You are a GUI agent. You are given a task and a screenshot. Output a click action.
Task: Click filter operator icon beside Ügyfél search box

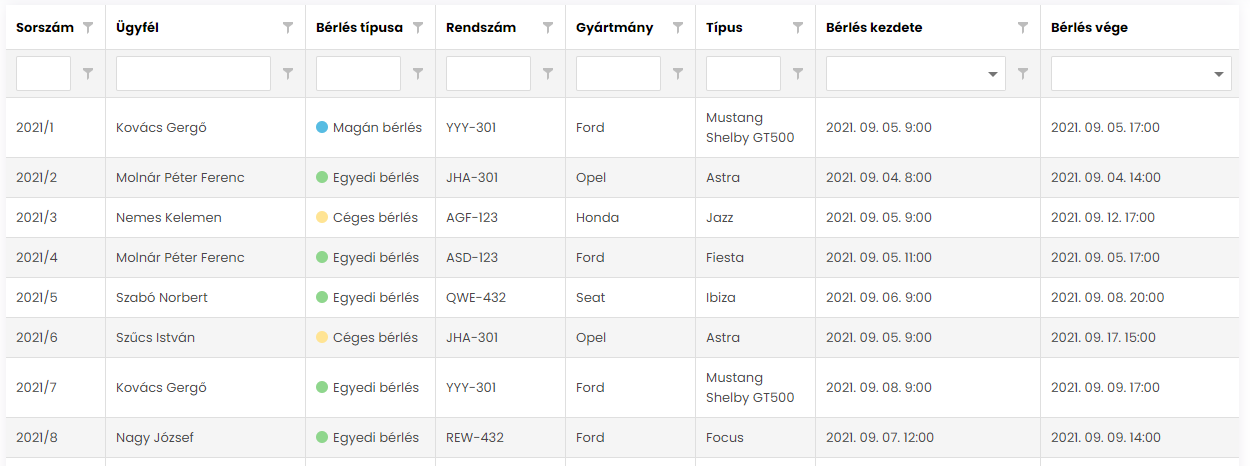[288, 73]
